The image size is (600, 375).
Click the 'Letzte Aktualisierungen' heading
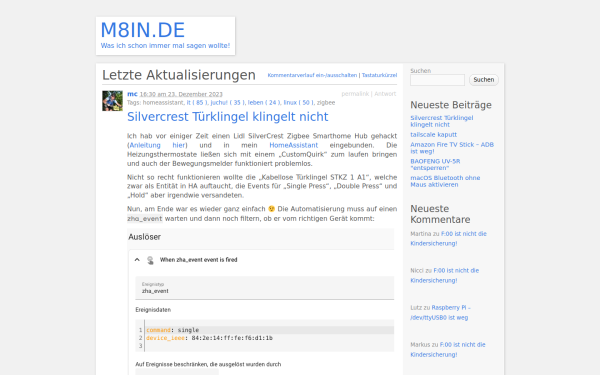[x=179, y=75]
